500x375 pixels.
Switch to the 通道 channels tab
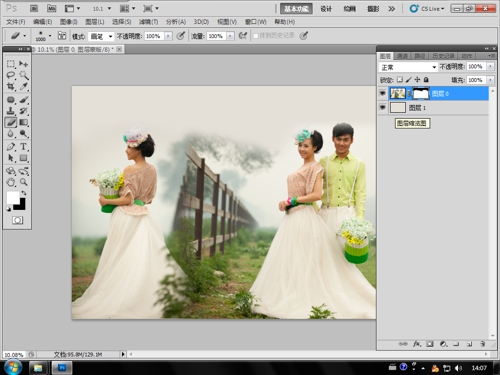(402, 56)
